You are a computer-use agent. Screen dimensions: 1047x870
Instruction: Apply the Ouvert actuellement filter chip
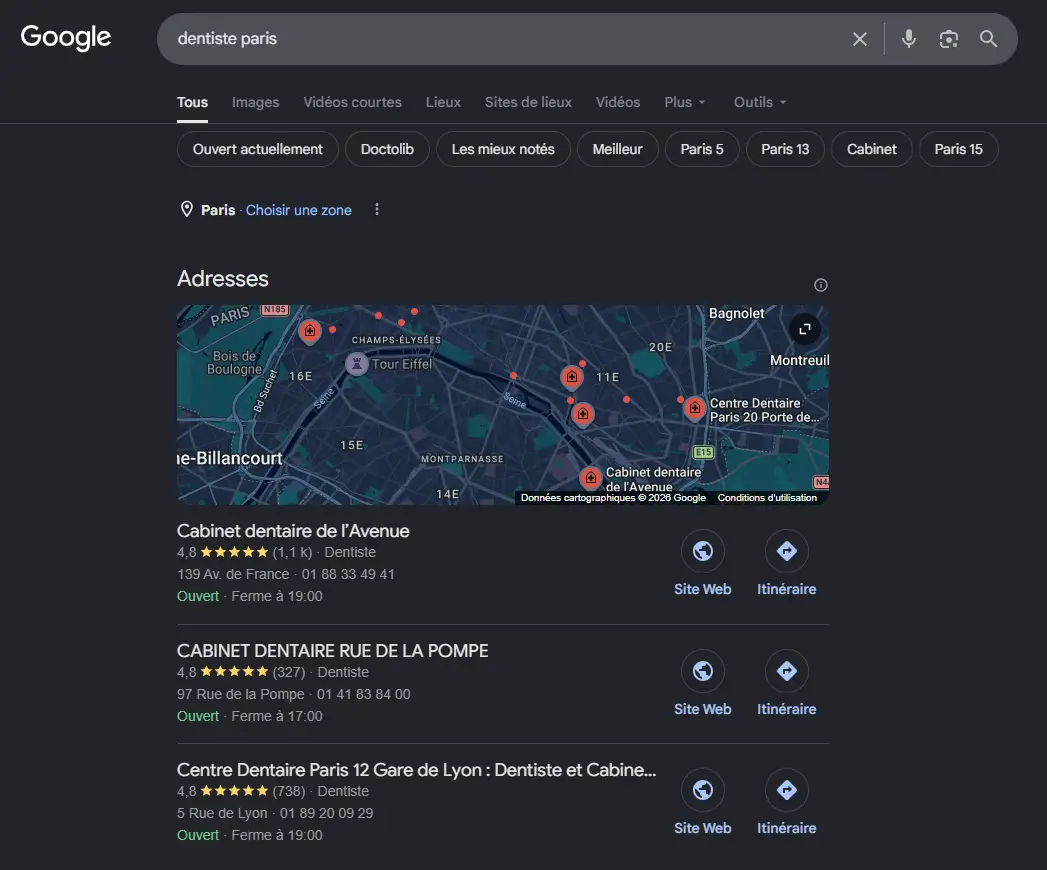258,149
